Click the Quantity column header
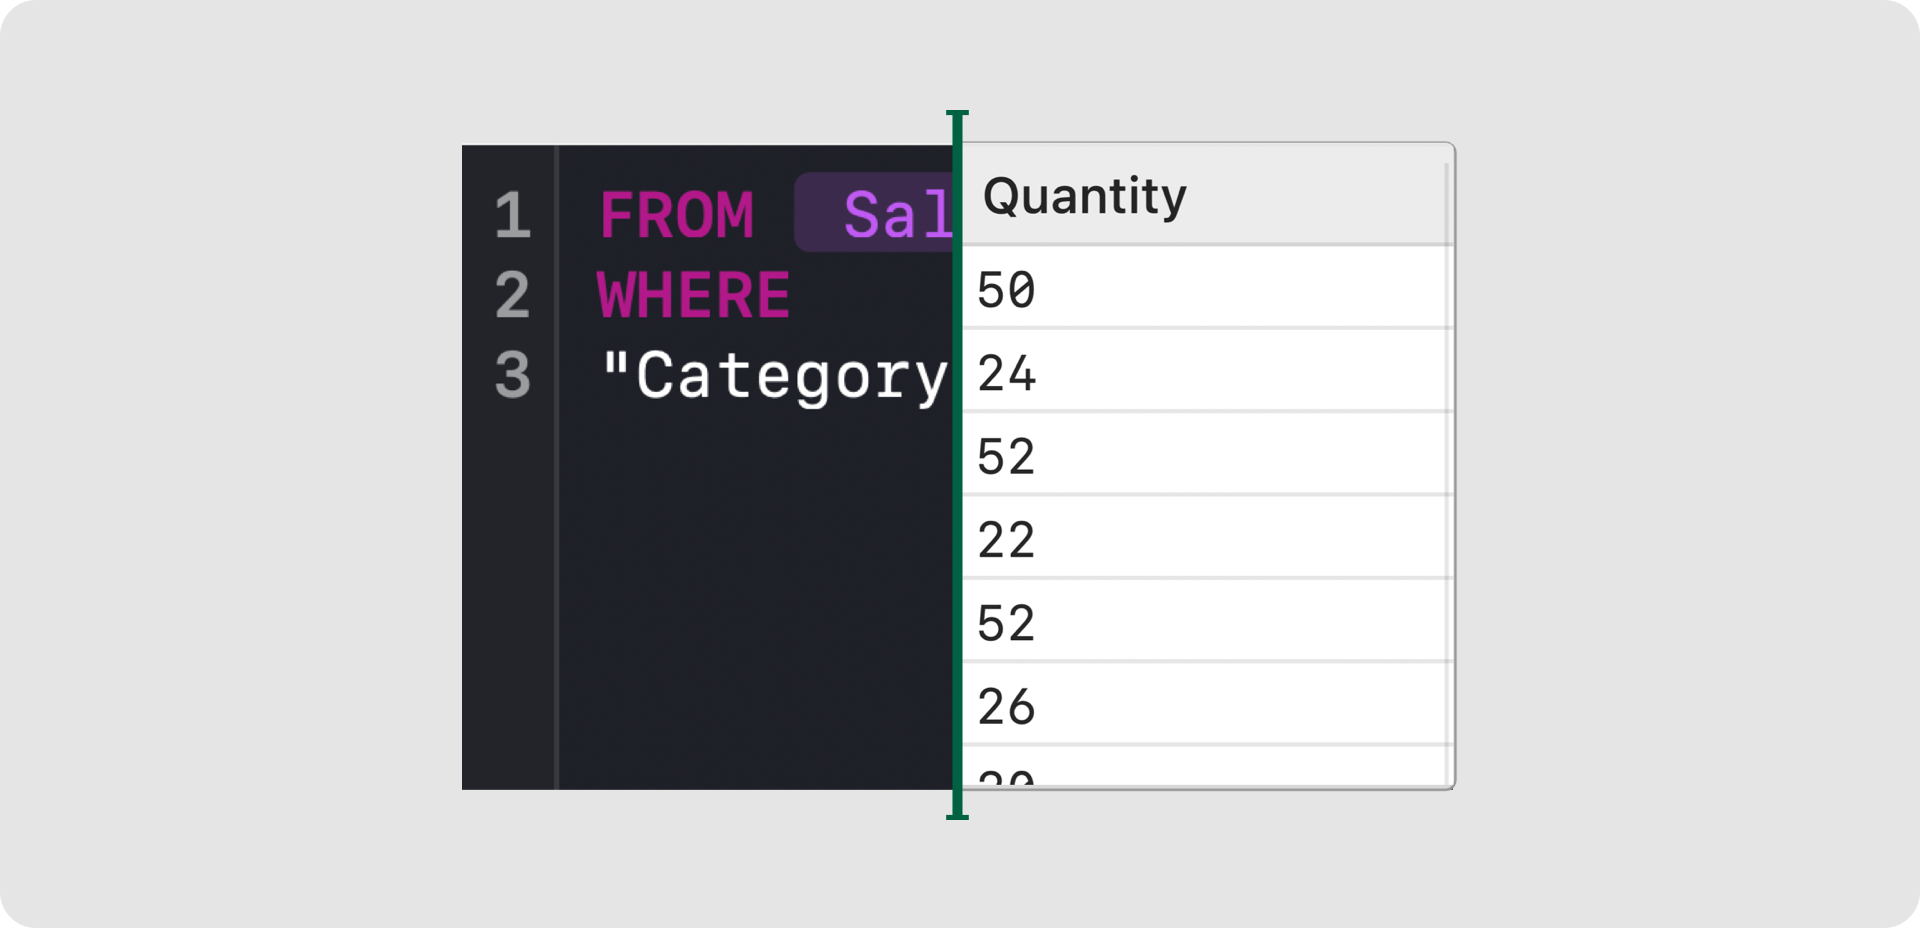The image size is (1920, 928). point(1204,195)
